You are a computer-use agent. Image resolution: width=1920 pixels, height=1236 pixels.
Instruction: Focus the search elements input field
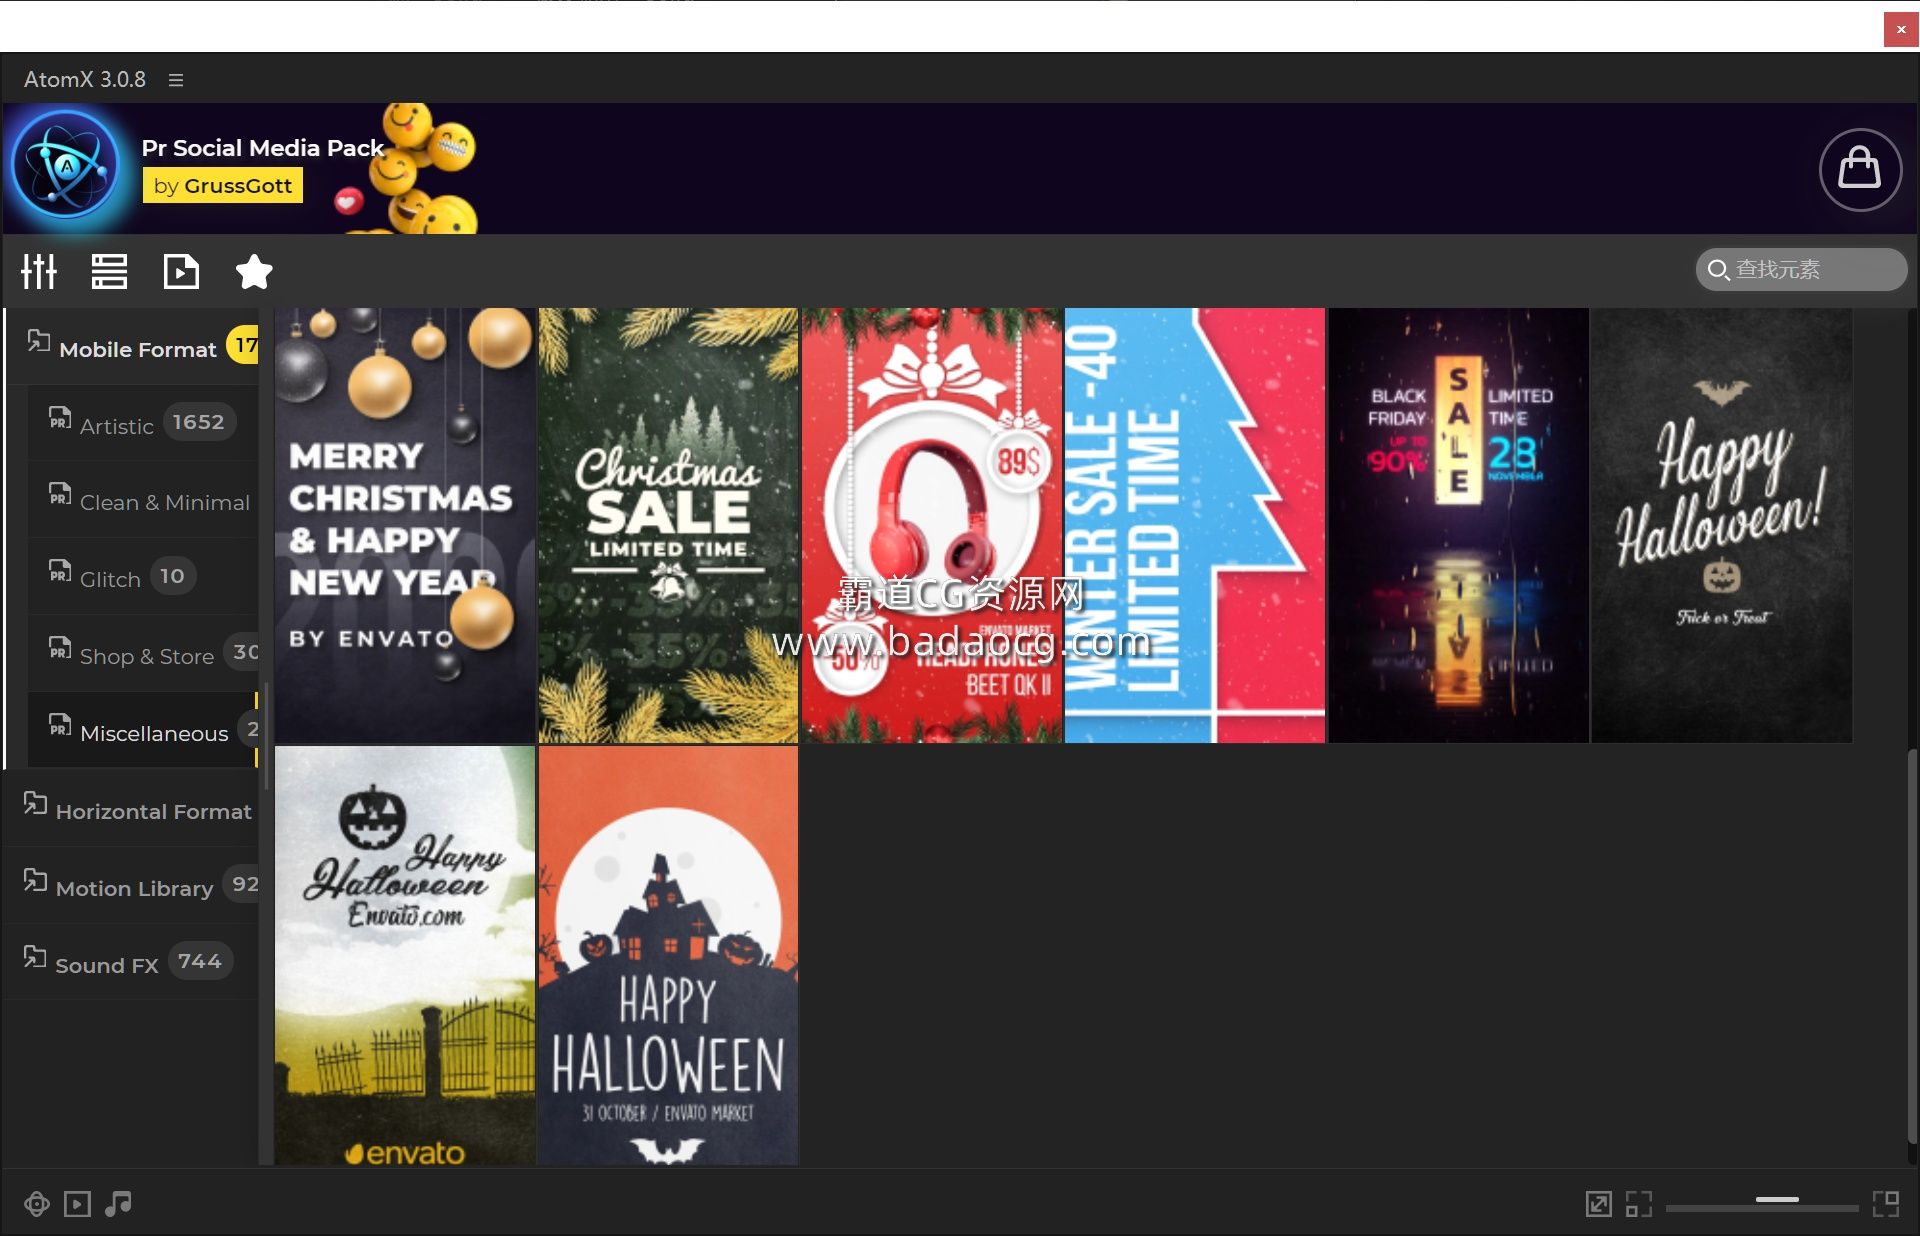(x=1801, y=270)
